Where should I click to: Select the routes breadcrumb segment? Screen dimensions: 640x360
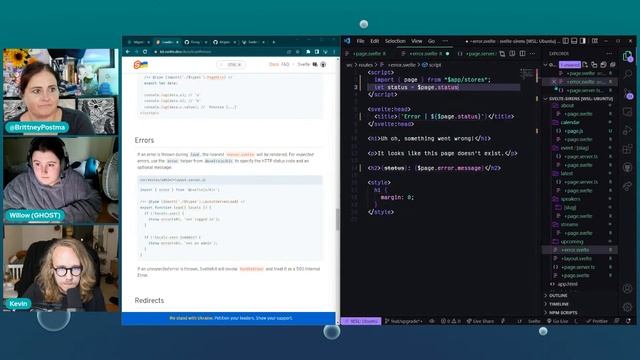click(x=366, y=65)
